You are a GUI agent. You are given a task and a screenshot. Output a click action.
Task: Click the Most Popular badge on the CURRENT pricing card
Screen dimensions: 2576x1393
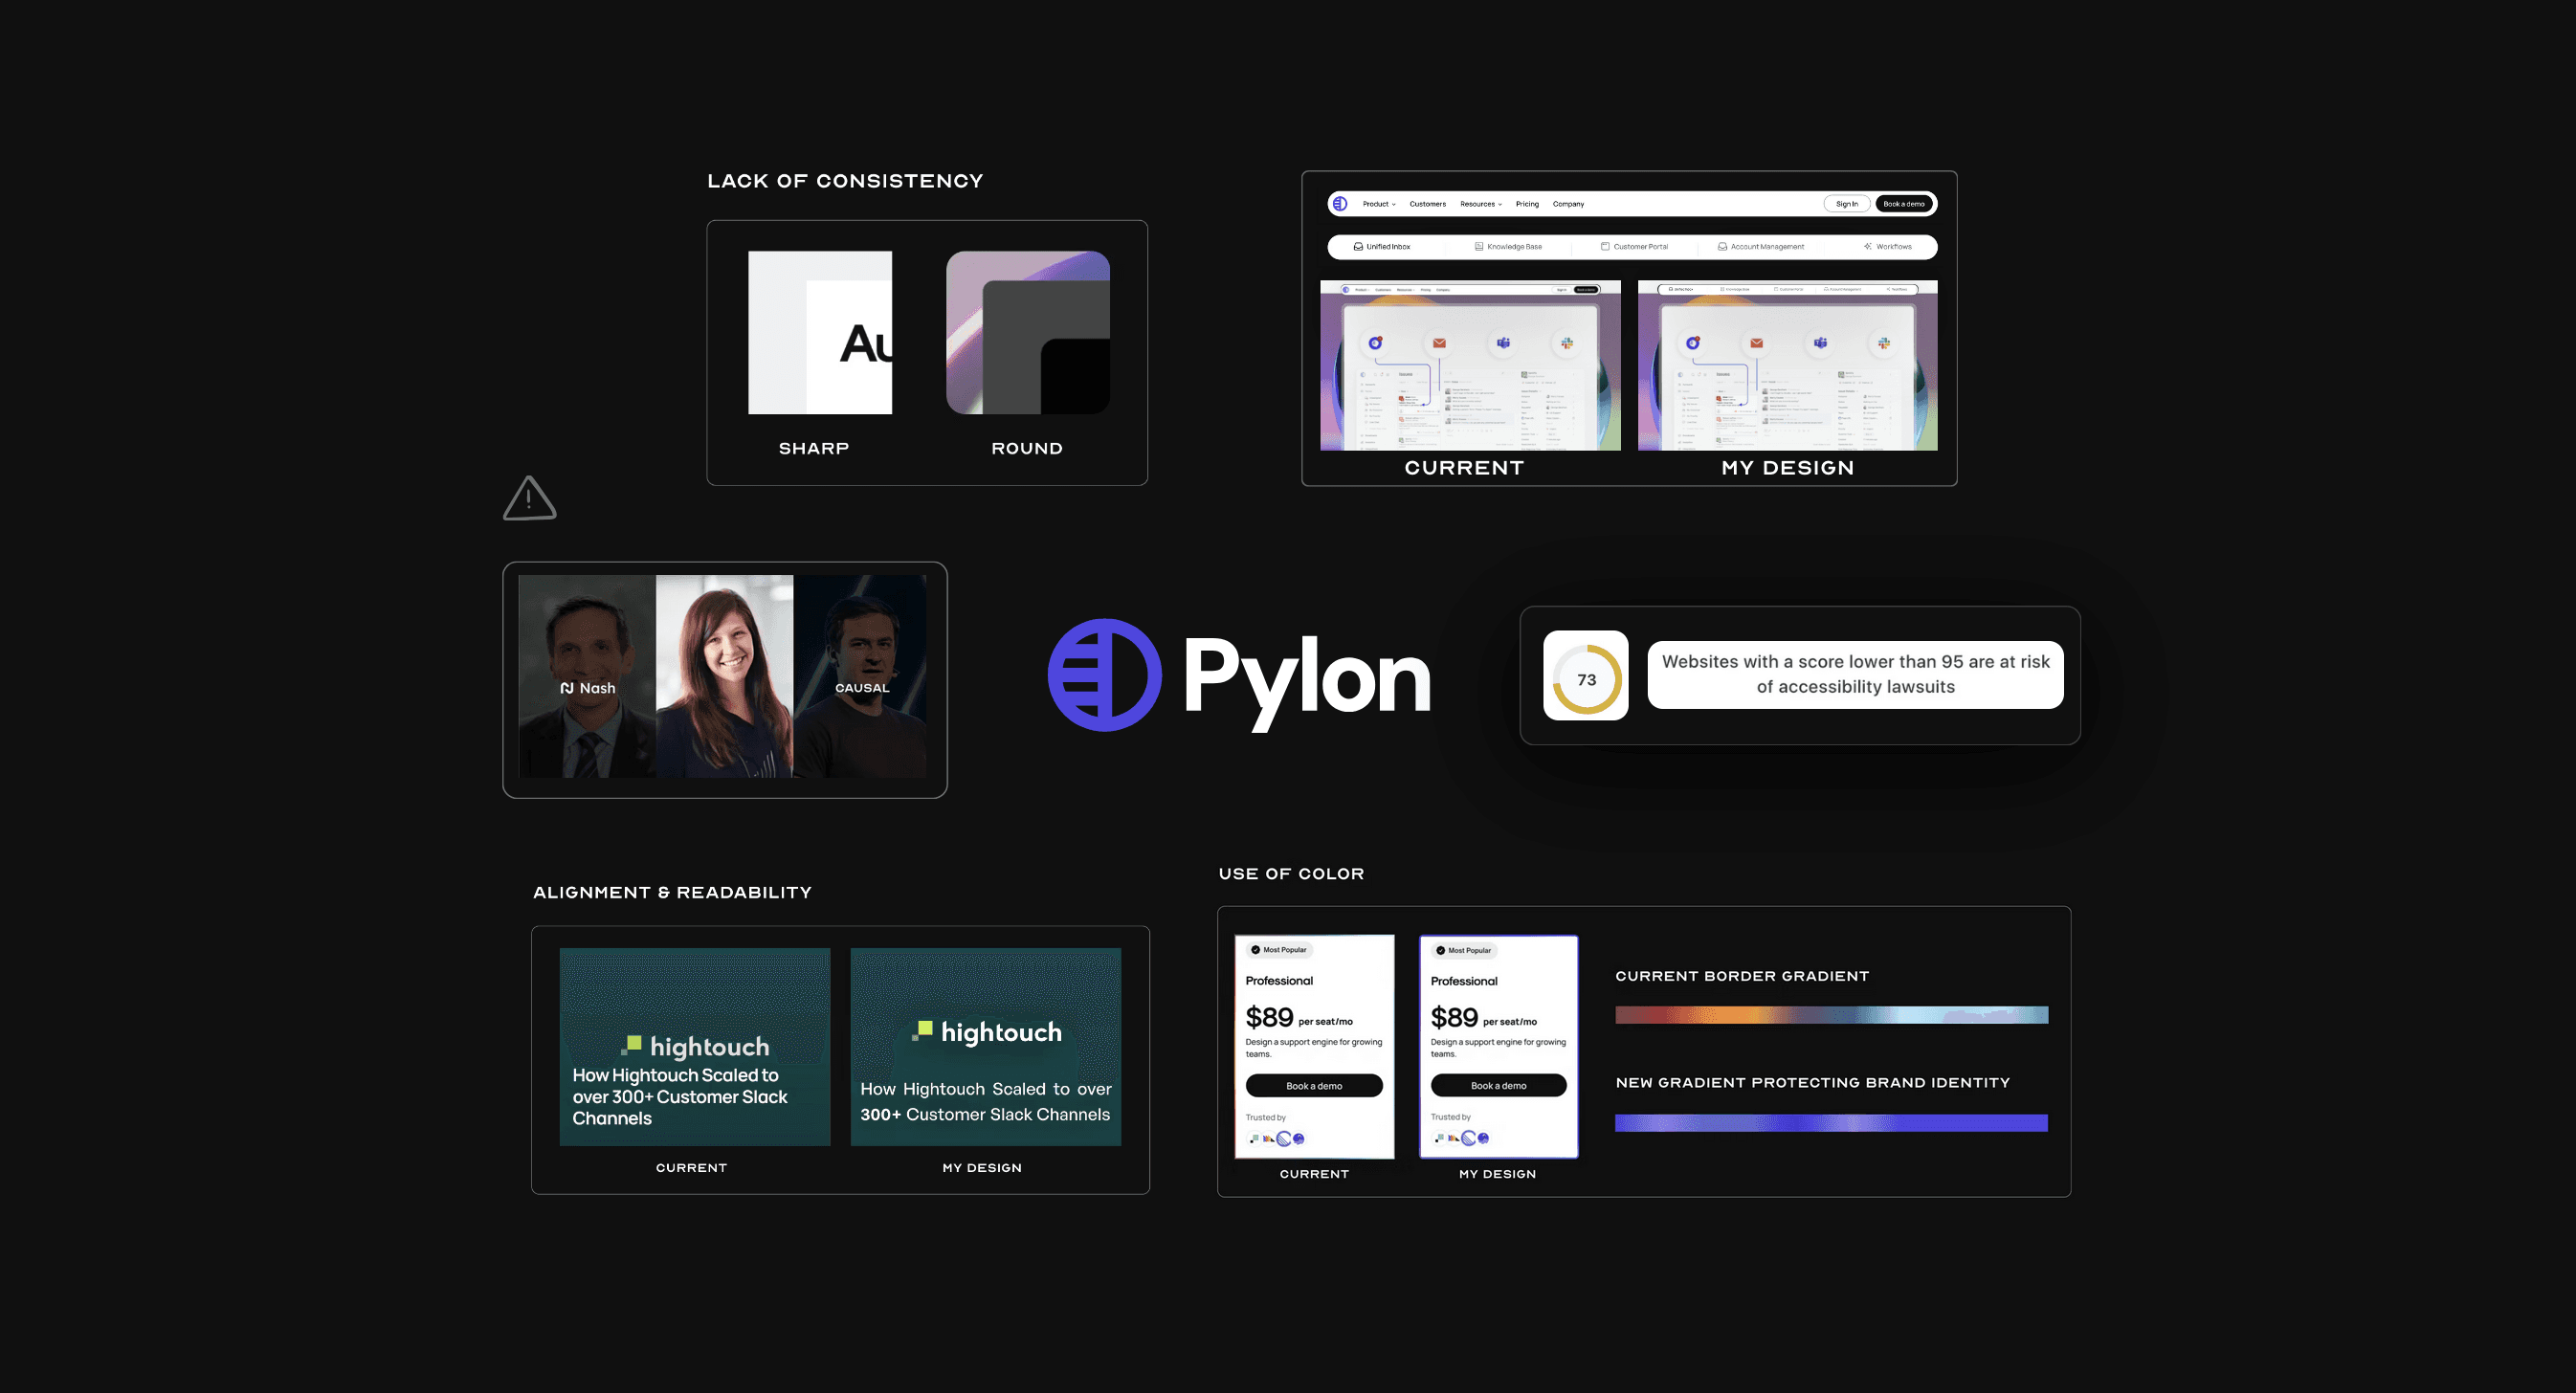point(1279,950)
